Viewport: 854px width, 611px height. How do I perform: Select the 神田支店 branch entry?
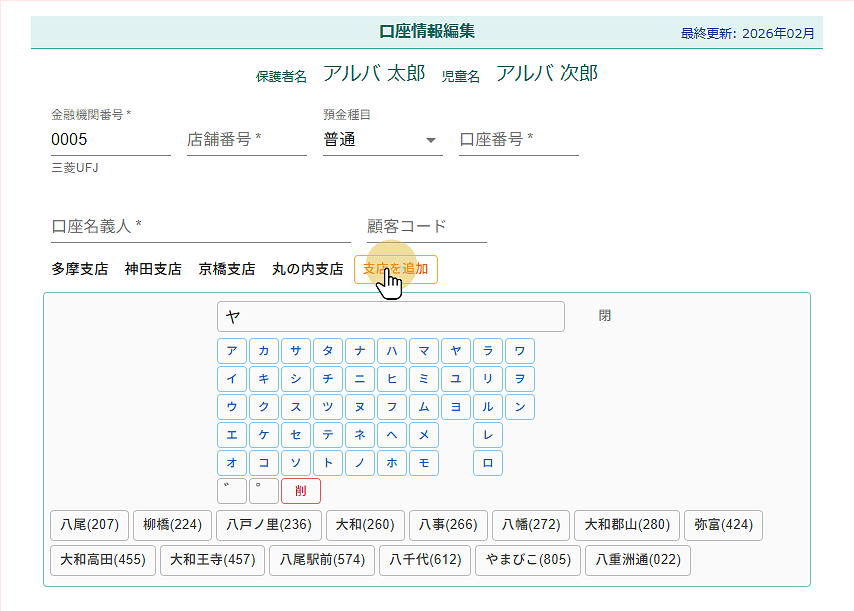tap(153, 269)
